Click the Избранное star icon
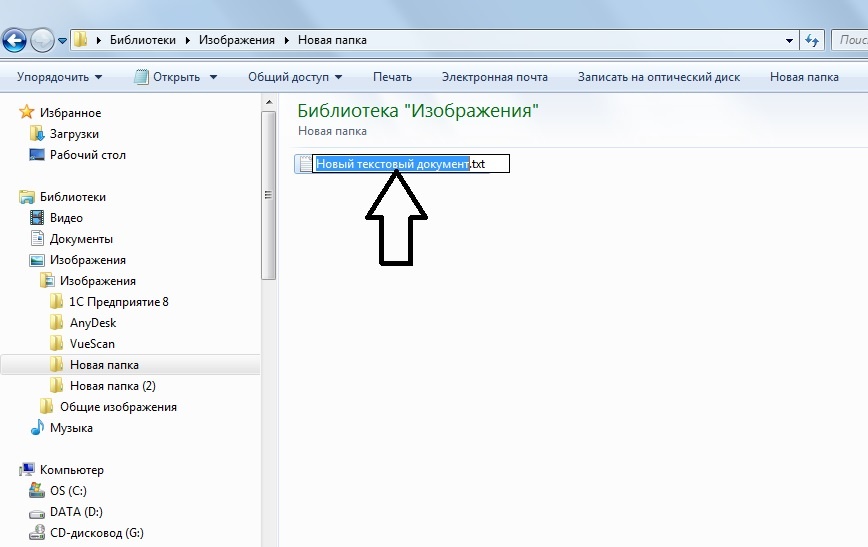 pos(27,112)
